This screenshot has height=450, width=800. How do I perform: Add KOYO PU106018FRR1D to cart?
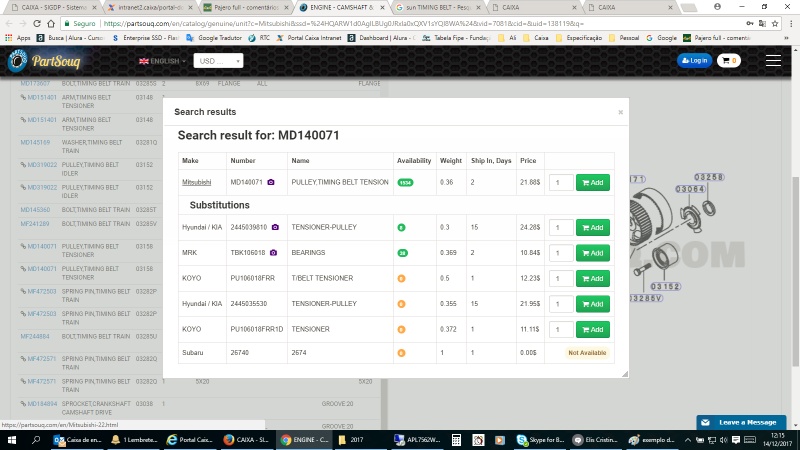coord(593,330)
